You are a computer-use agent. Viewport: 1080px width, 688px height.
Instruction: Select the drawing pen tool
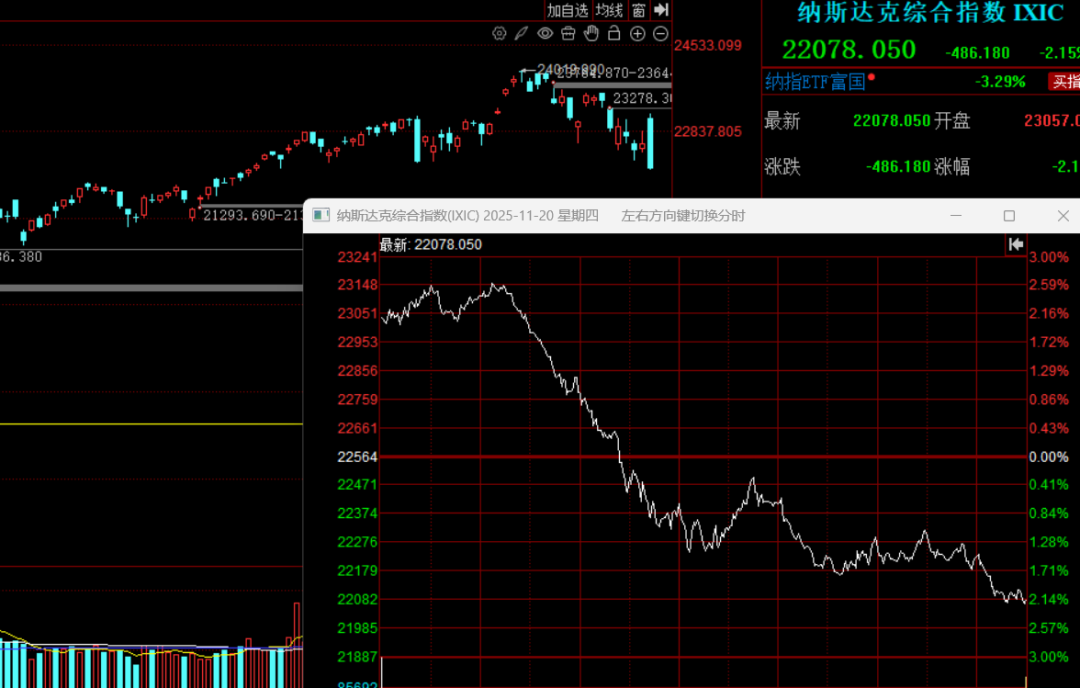(522, 34)
